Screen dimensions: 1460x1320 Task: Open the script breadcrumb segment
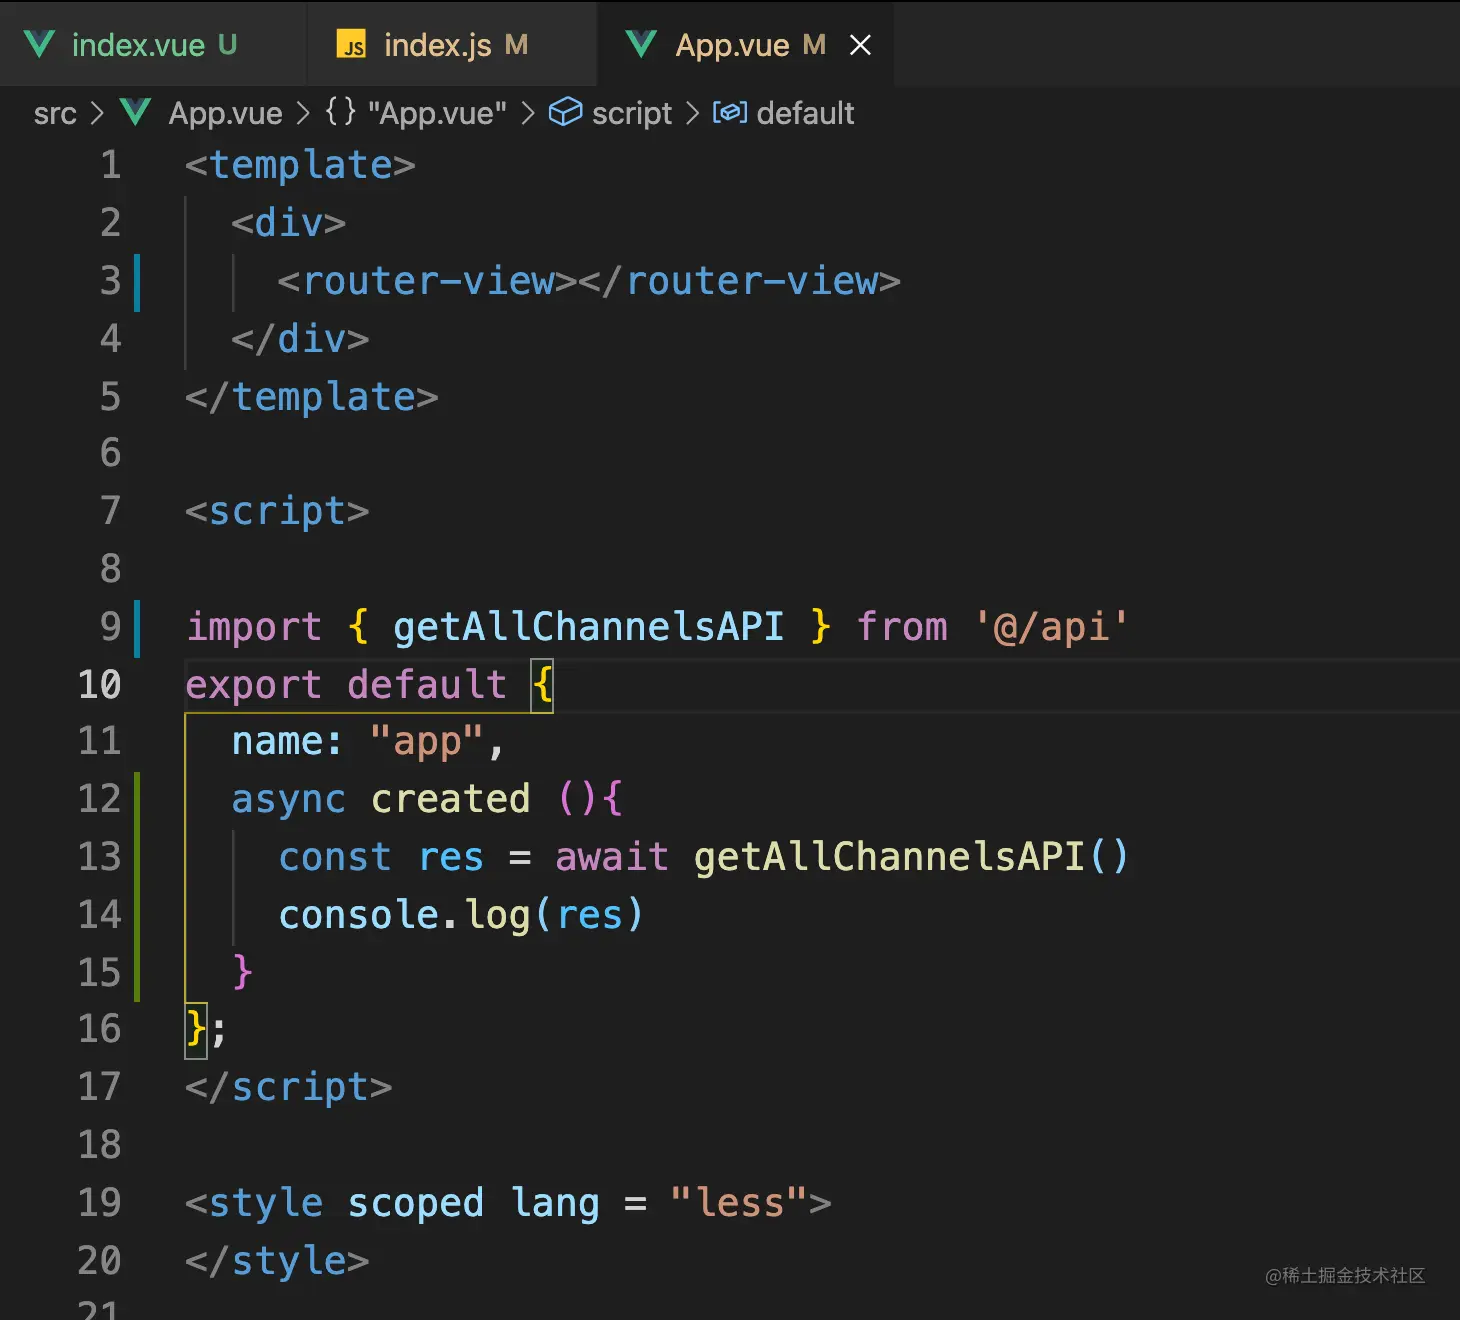coord(632,113)
